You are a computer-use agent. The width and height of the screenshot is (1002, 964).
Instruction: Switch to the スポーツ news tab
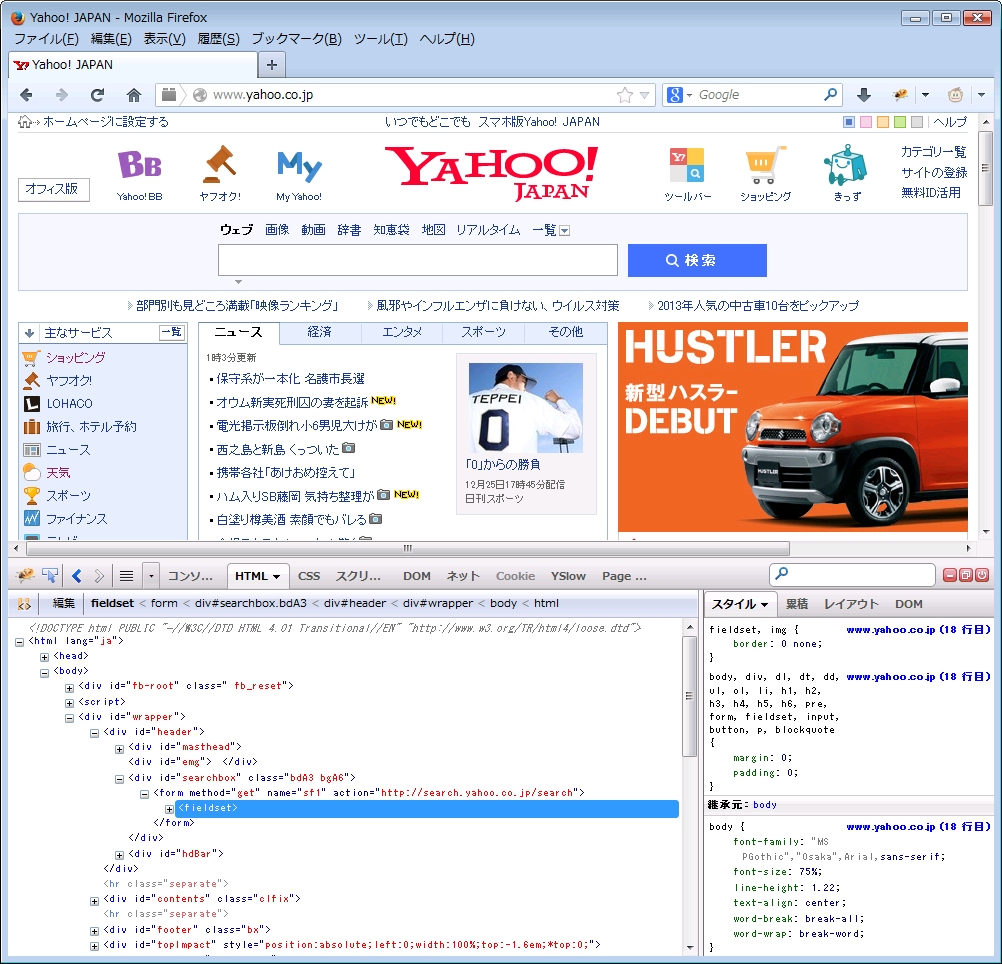pos(483,332)
